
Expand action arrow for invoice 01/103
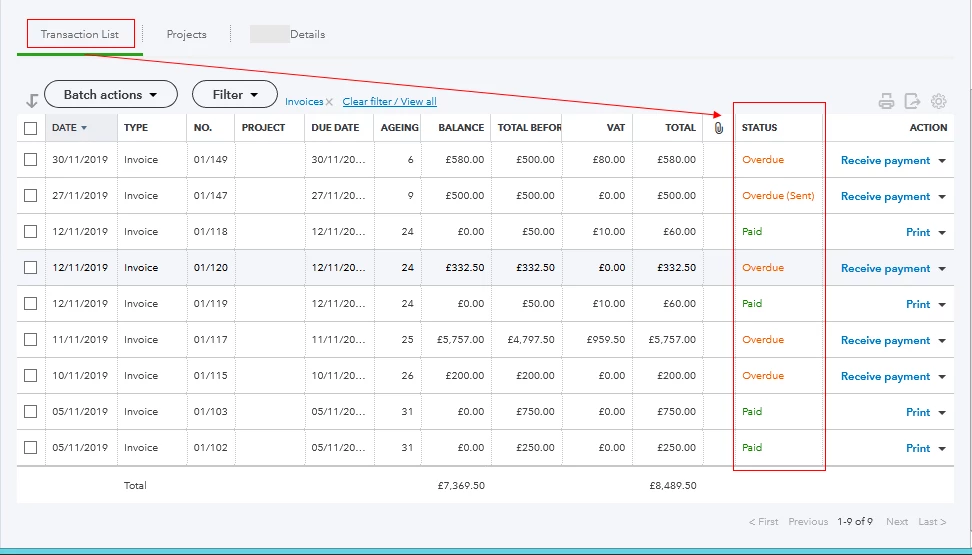tap(942, 412)
